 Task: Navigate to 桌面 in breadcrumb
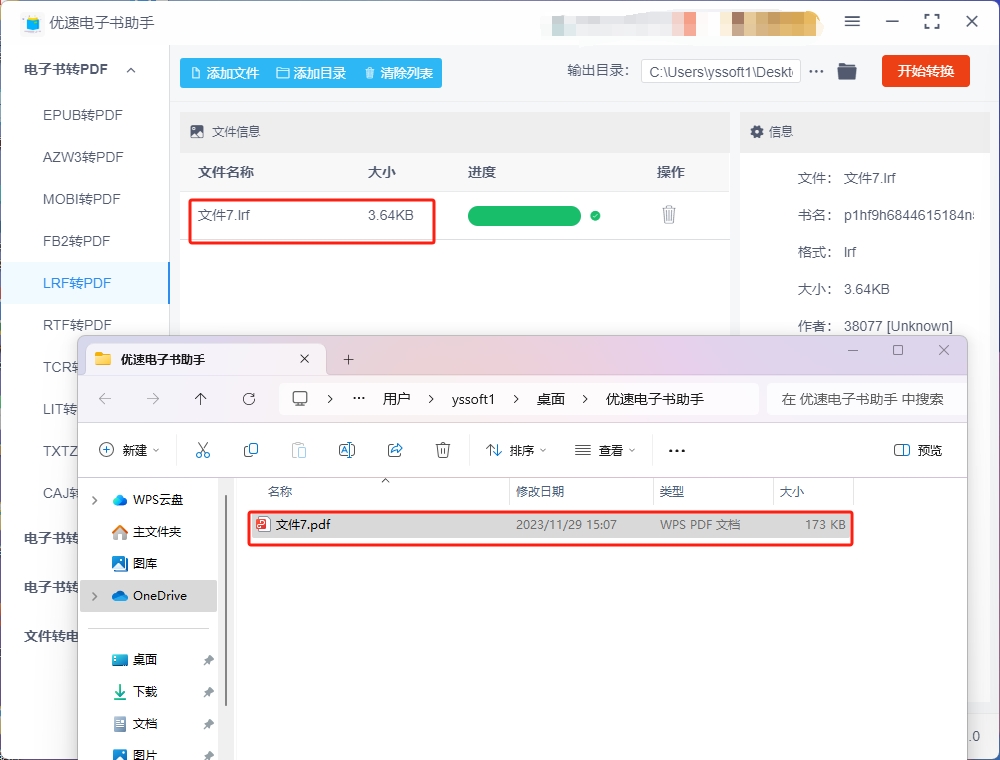tap(550, 399)
